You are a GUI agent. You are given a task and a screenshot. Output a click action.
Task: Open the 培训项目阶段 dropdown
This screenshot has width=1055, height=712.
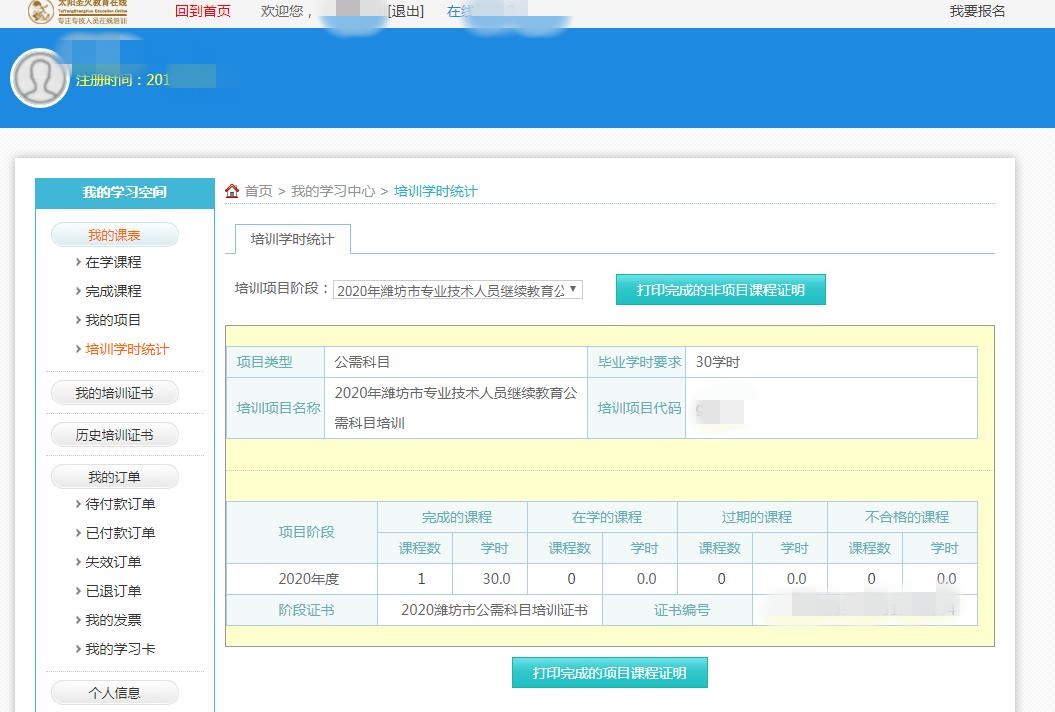tap(457, 290)
